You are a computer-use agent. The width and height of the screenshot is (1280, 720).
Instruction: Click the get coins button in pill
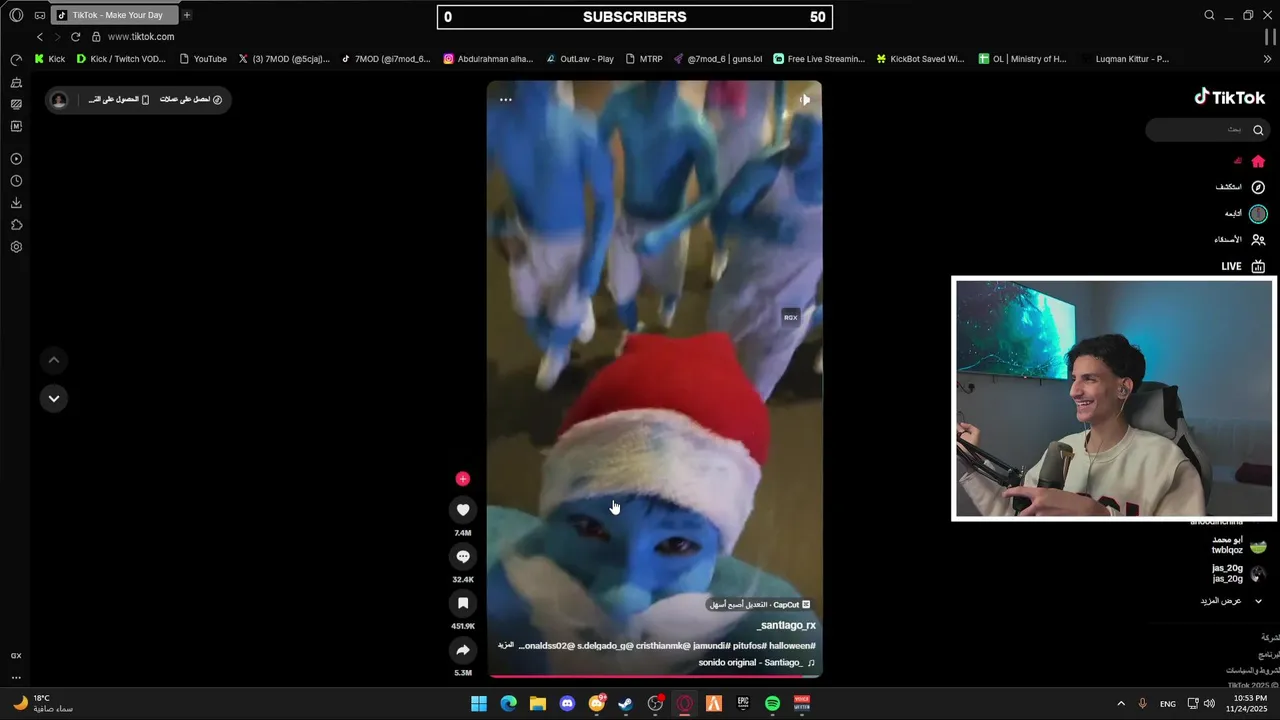coord(191,100)
